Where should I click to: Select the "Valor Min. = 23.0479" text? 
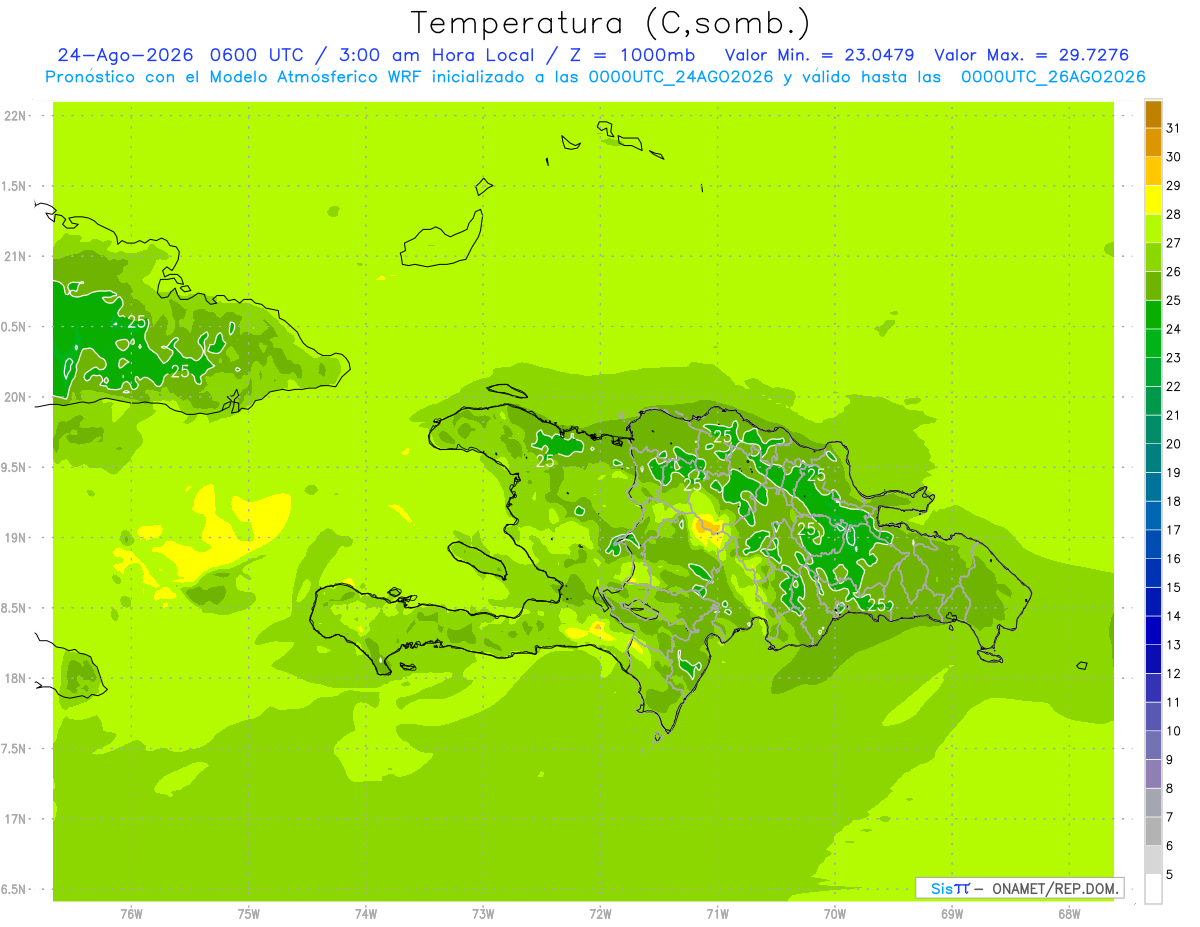819,55
